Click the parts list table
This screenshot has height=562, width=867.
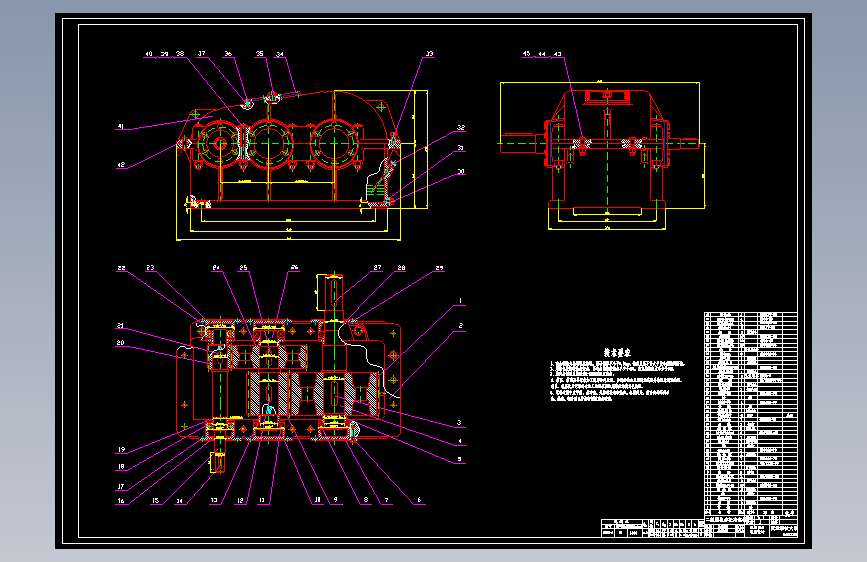[x=750, y=415]
